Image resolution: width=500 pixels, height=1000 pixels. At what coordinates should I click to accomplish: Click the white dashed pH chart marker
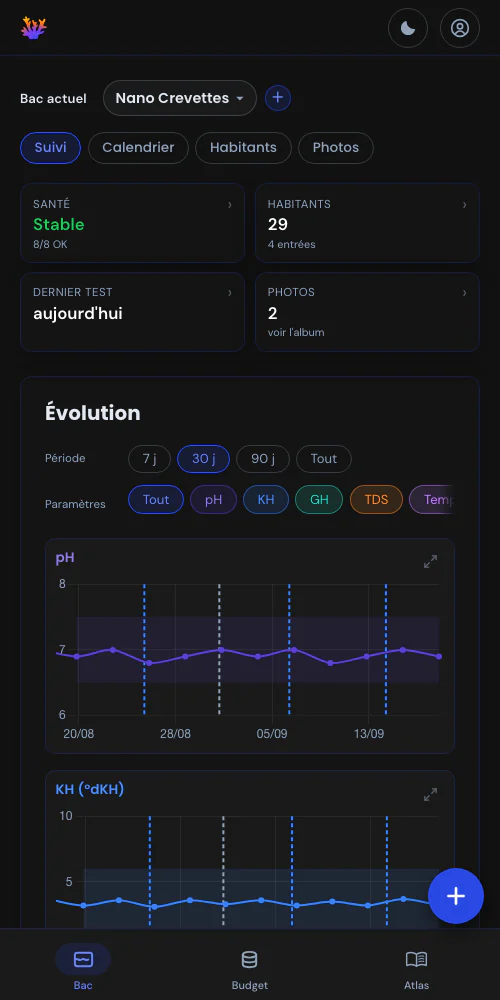[x=219, y=649]
